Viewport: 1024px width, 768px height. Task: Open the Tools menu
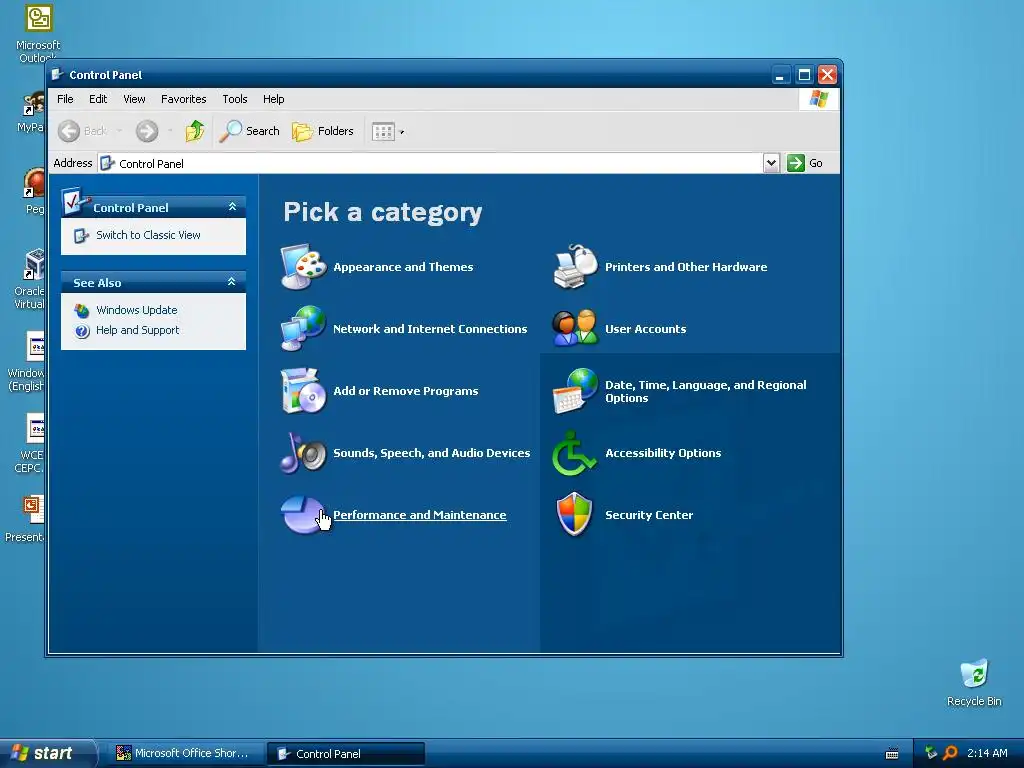(x=234, y=99)
